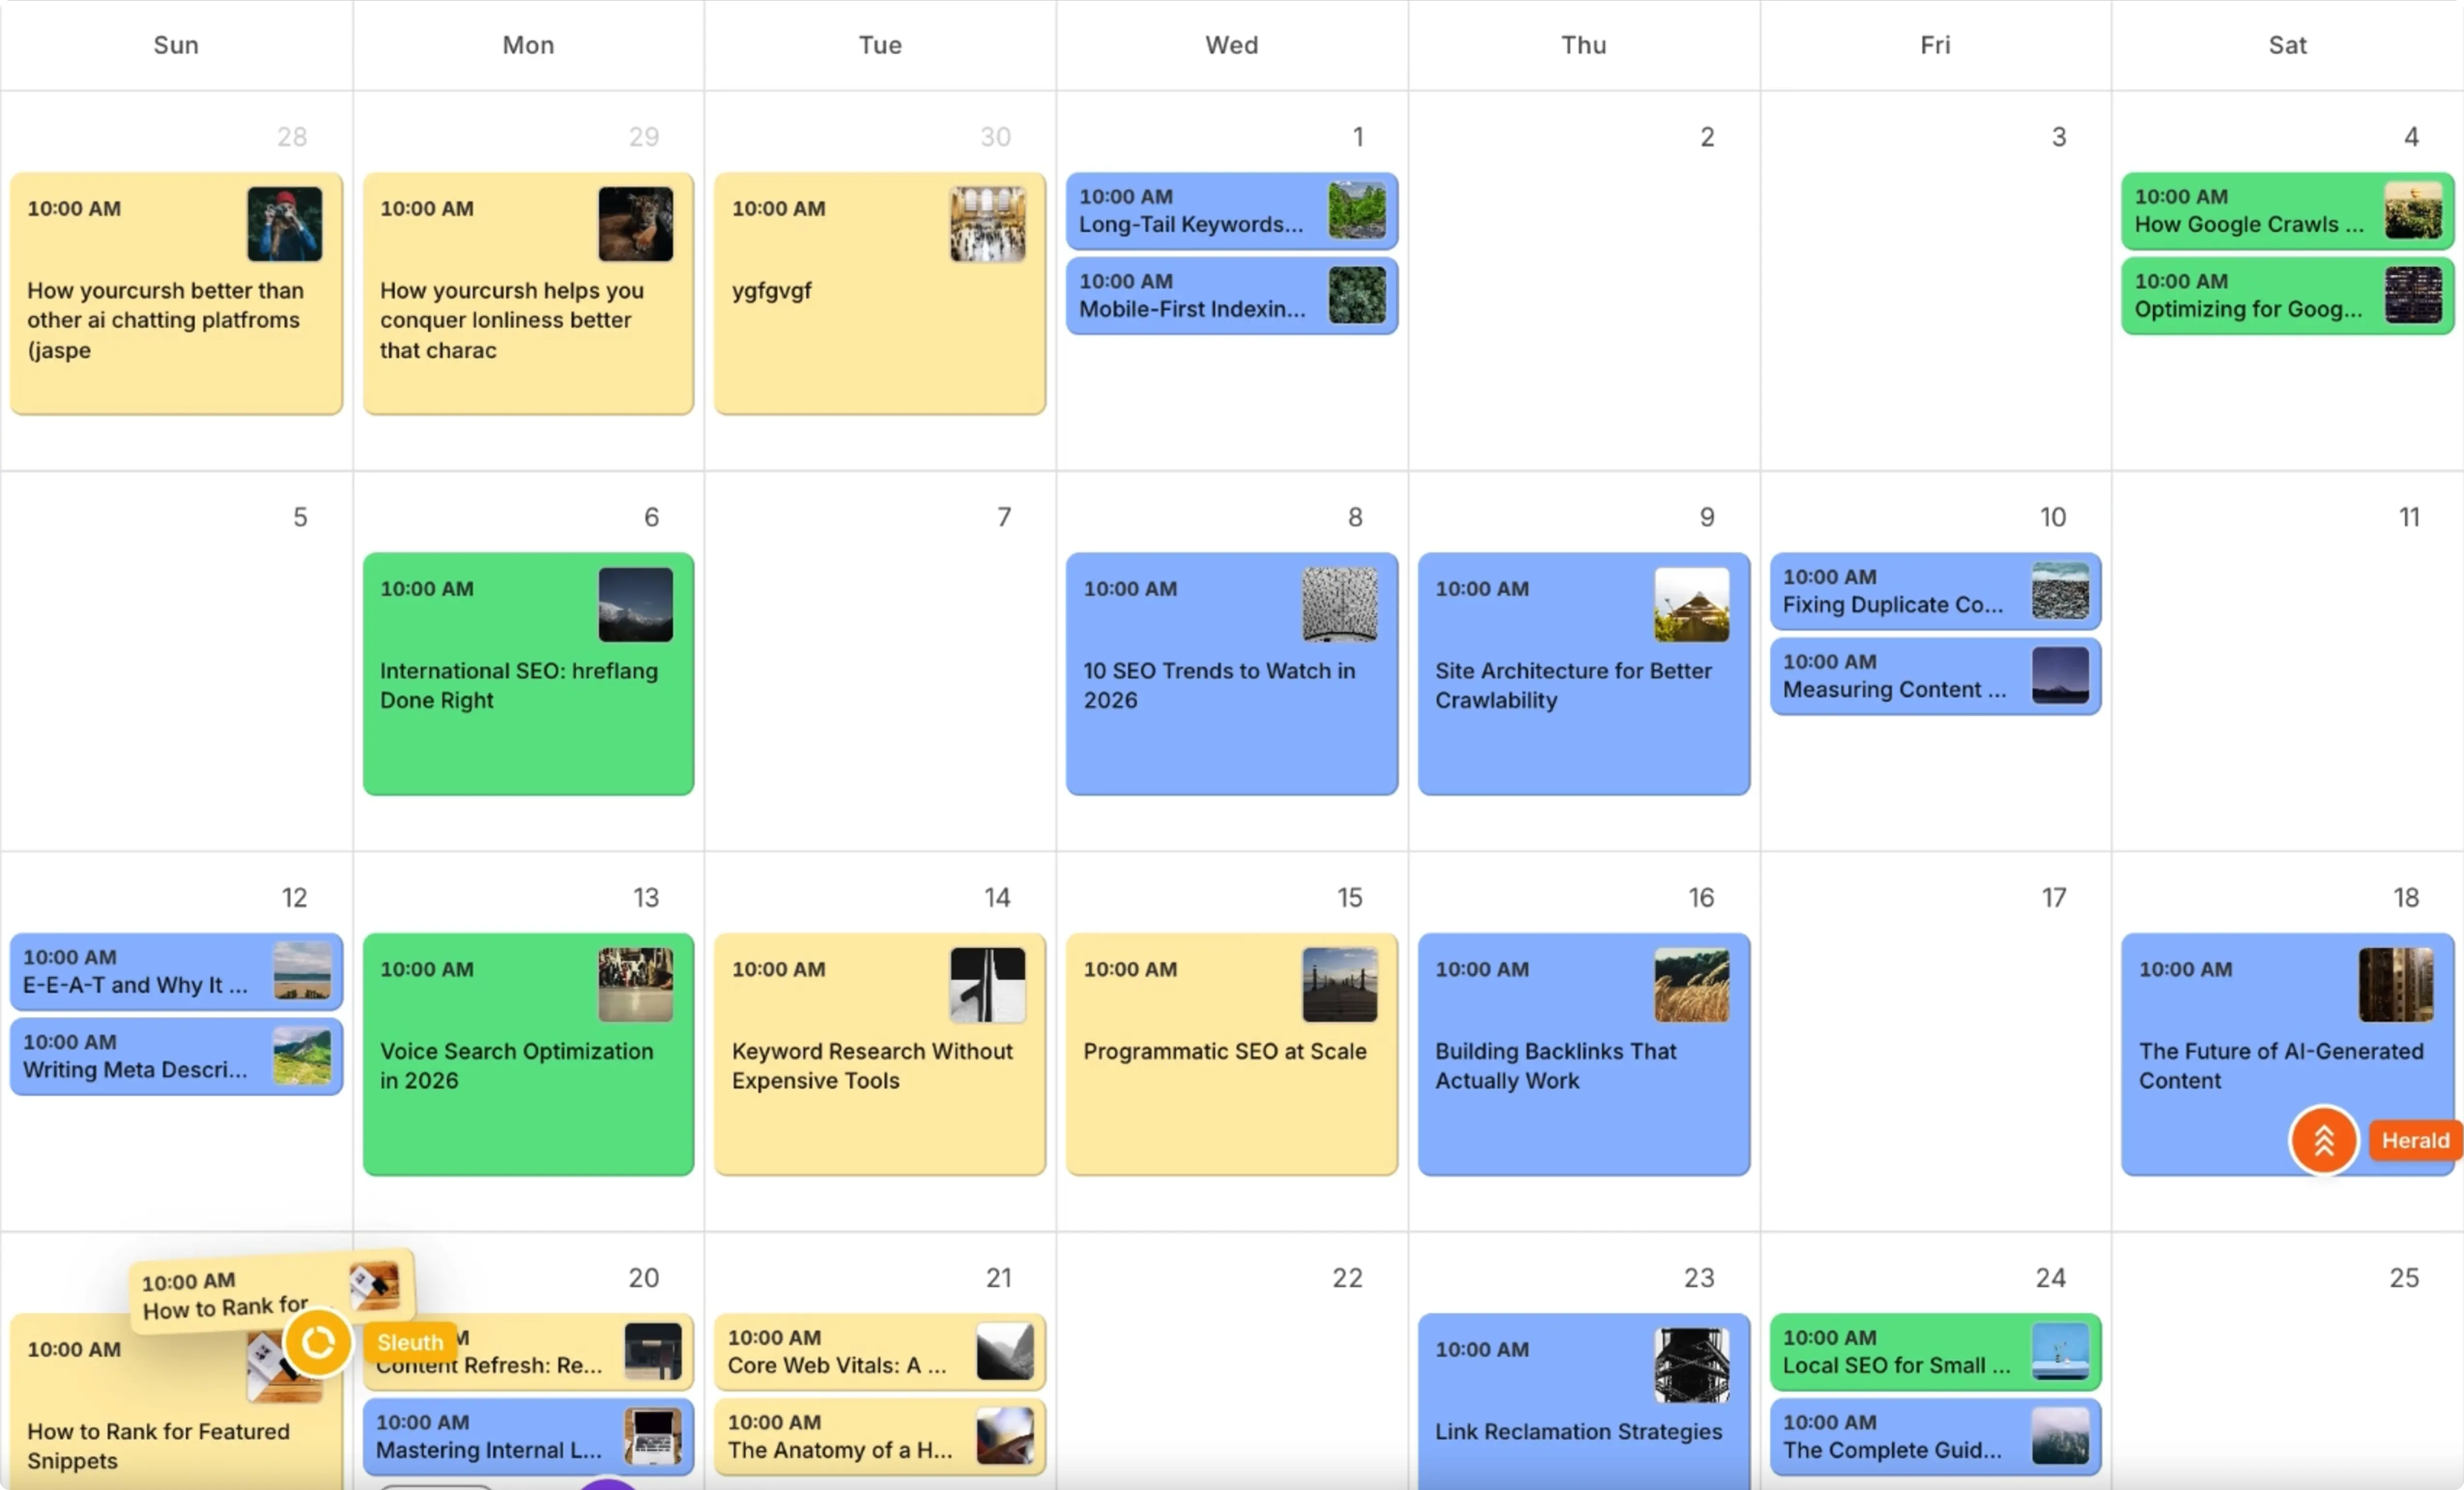The height and width of the screenshot is (1490, 2464).
Task: Click the hut thumbnail on Site Architecture card
Action: pyautogui.click(x=1692, y=605)
